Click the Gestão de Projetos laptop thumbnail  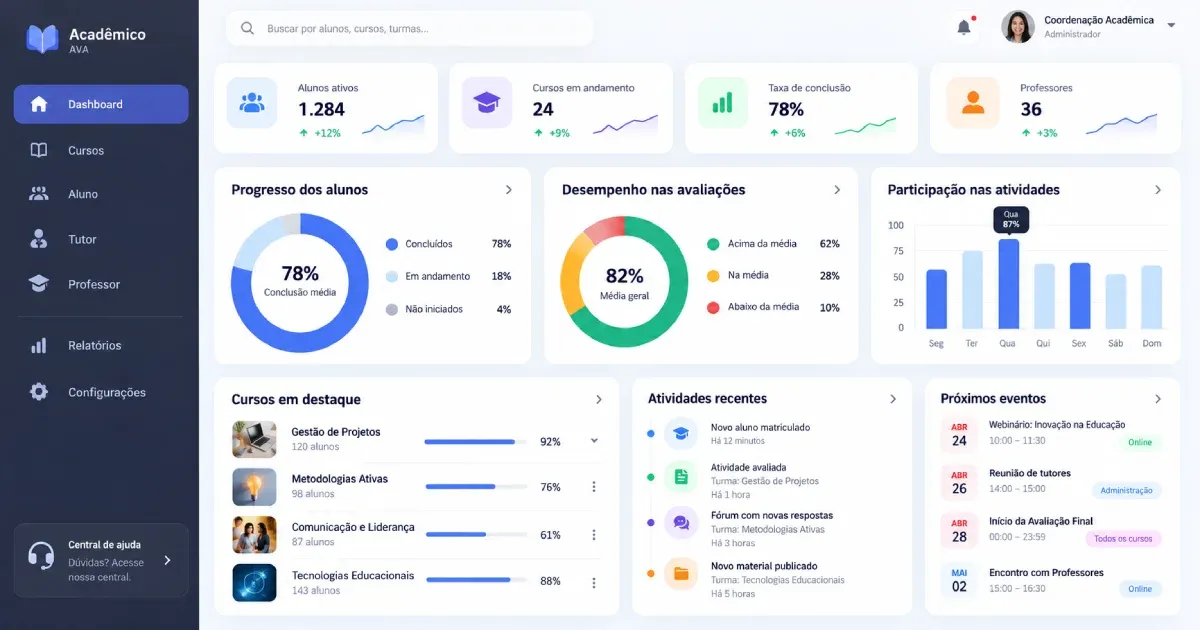[254, 439]
